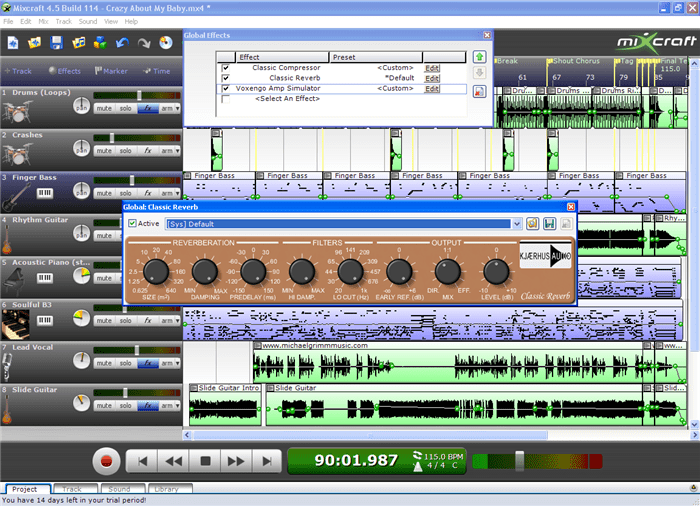Expand arm dropdown on Slide Guitar track
Screen dimensions: 700x506
pyautogui.click(x=177, y=406)
